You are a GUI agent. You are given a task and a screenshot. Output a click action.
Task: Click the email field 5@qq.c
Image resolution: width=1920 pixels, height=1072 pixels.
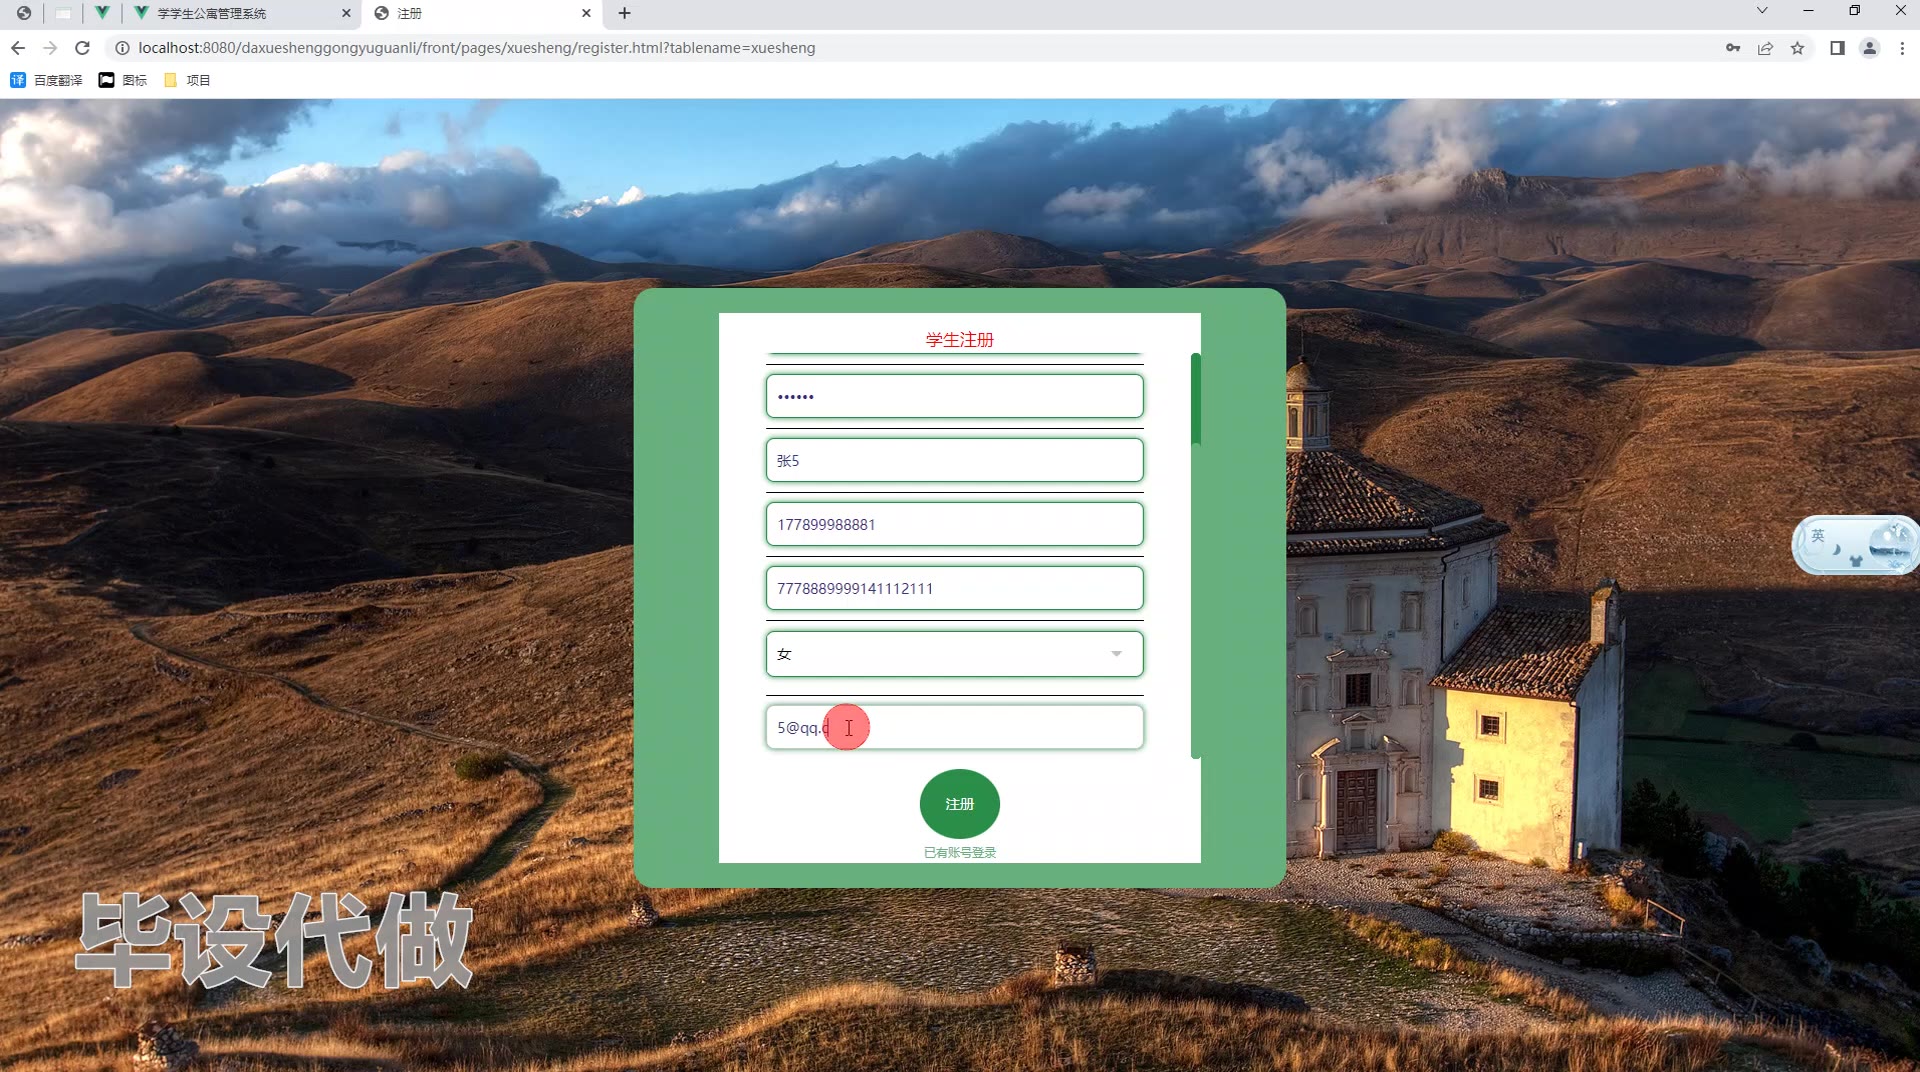coord(954,727)
